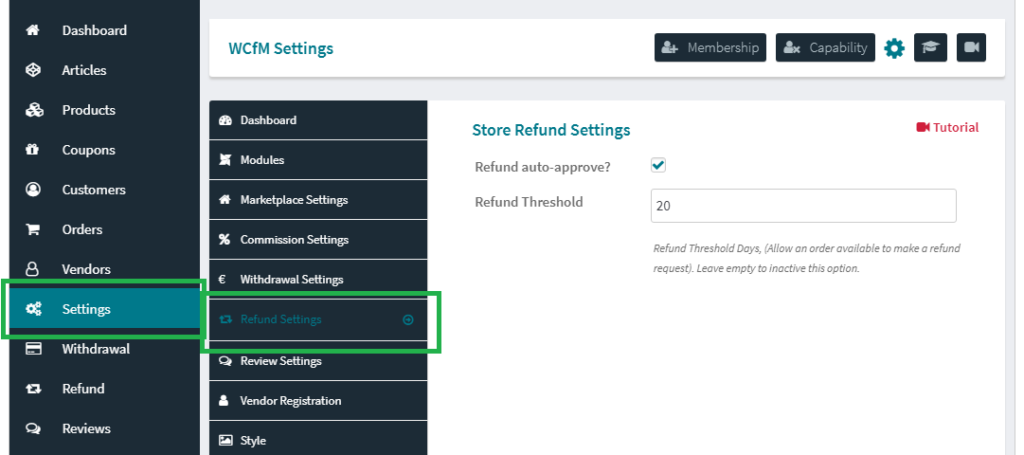
Task: Open the graduation cap knowledgebase button
Action: 930,48
